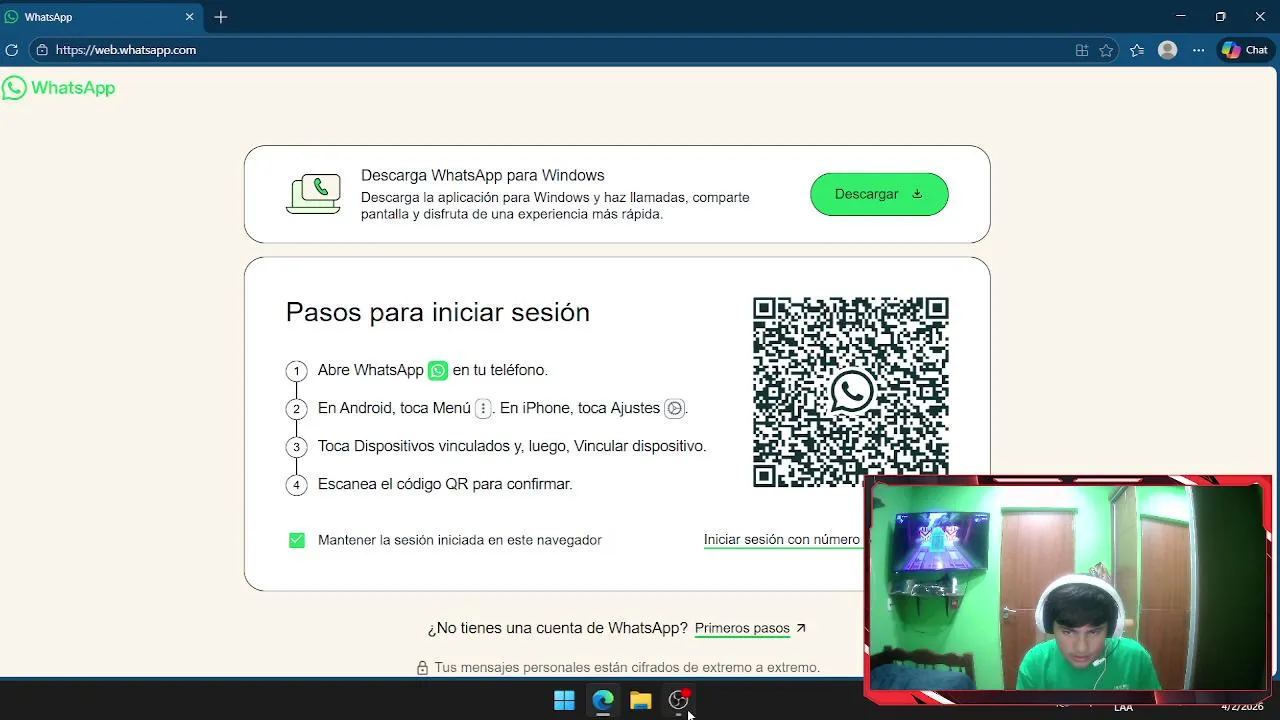
Task: Open File Explorer from the taskbar
Action: (640, 701)
